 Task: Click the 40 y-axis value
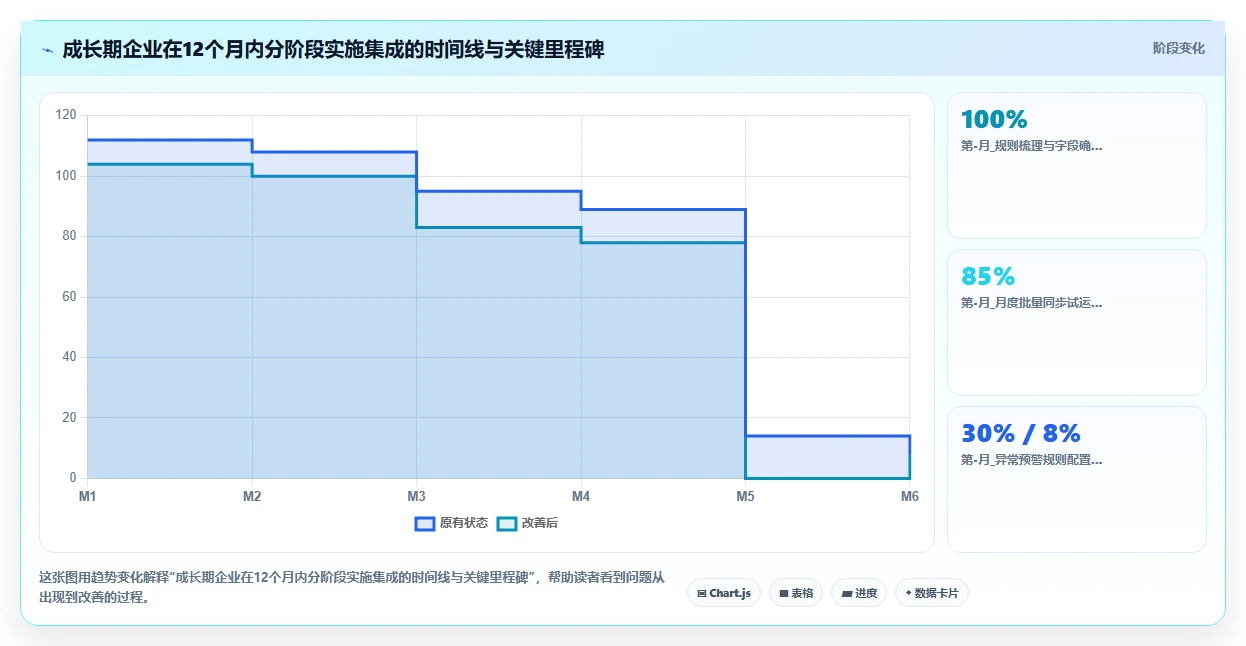pos(69,357)
